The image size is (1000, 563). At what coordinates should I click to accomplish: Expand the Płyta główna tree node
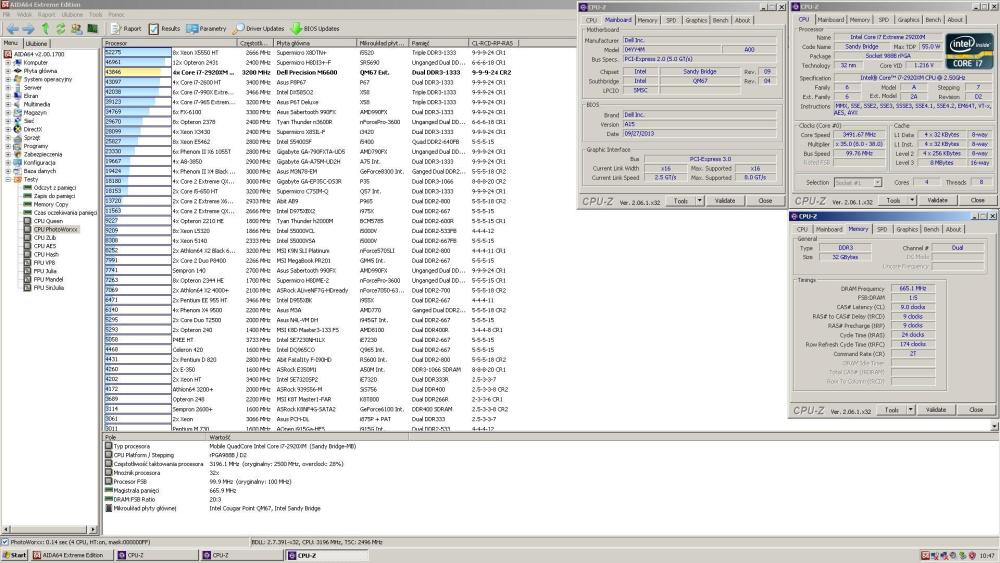click(8, 71)
